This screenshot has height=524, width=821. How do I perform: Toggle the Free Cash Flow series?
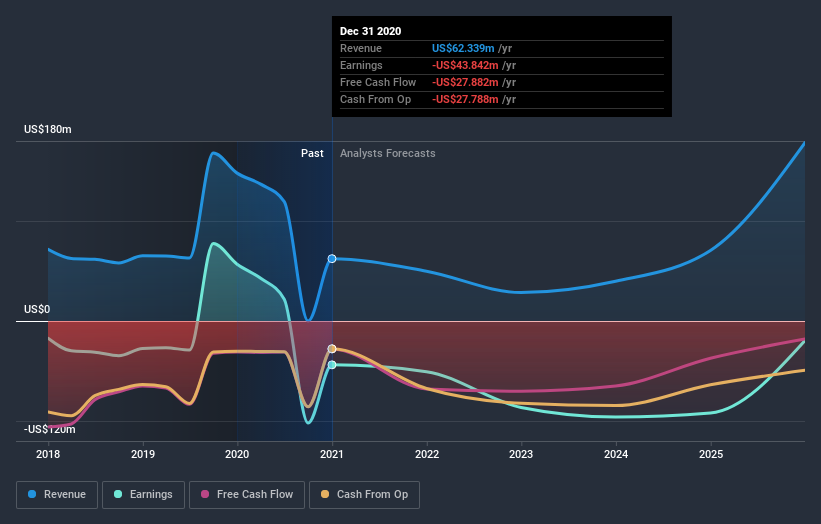coord(247,495)
